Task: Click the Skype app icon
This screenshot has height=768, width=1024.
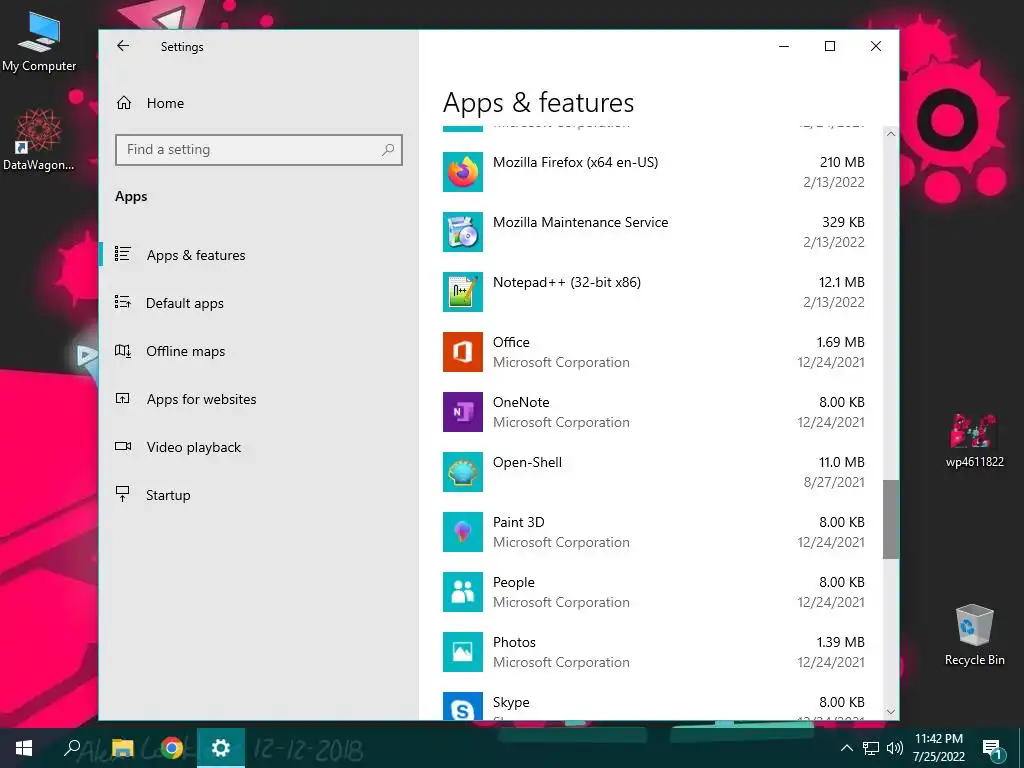Action: 462,707
